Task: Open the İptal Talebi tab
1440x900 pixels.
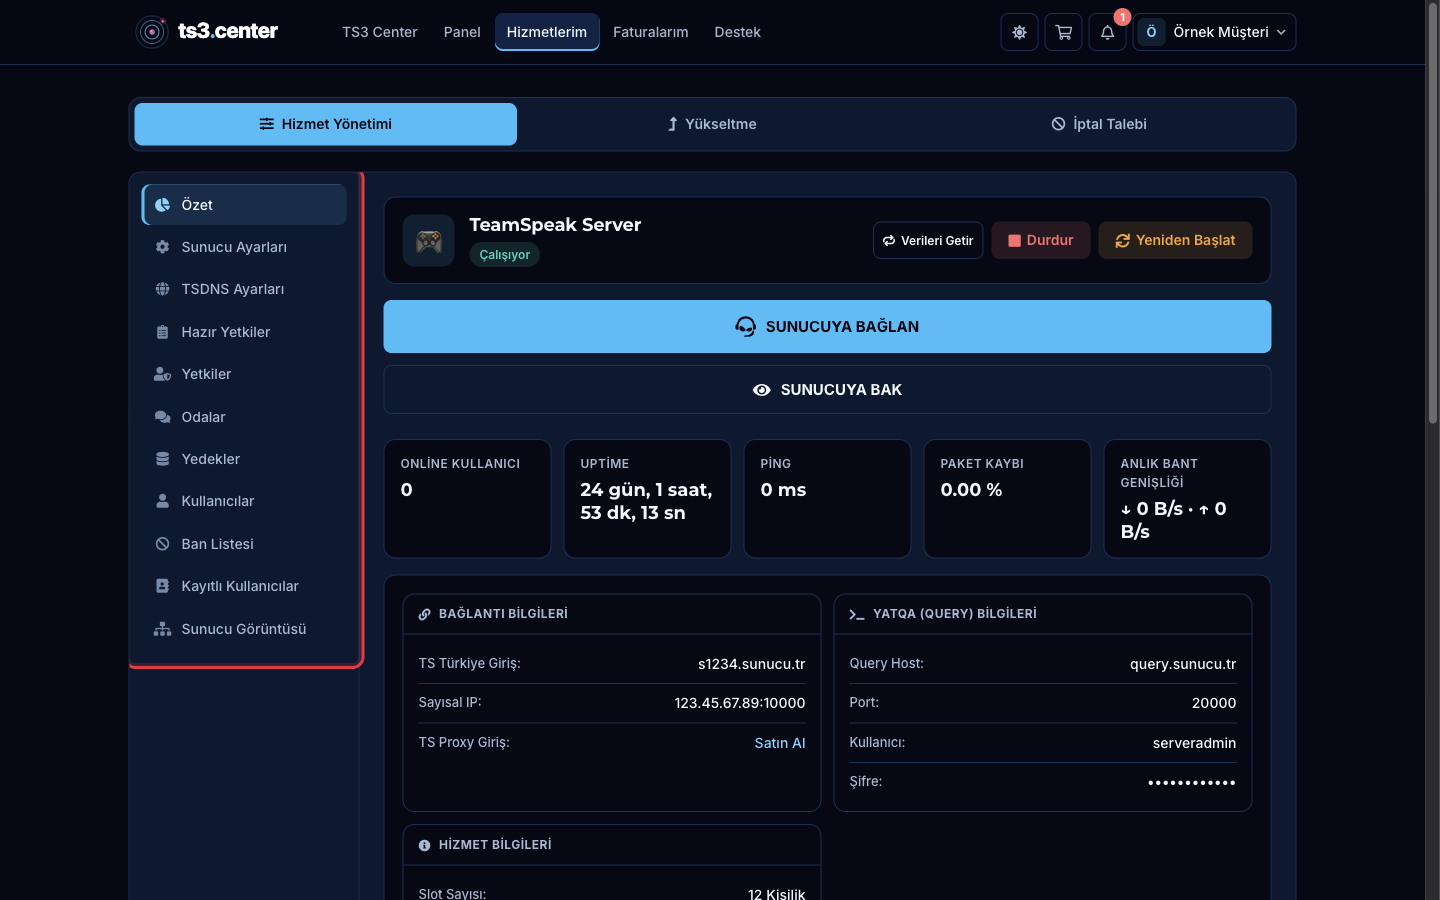Action: coord(1099,124)
